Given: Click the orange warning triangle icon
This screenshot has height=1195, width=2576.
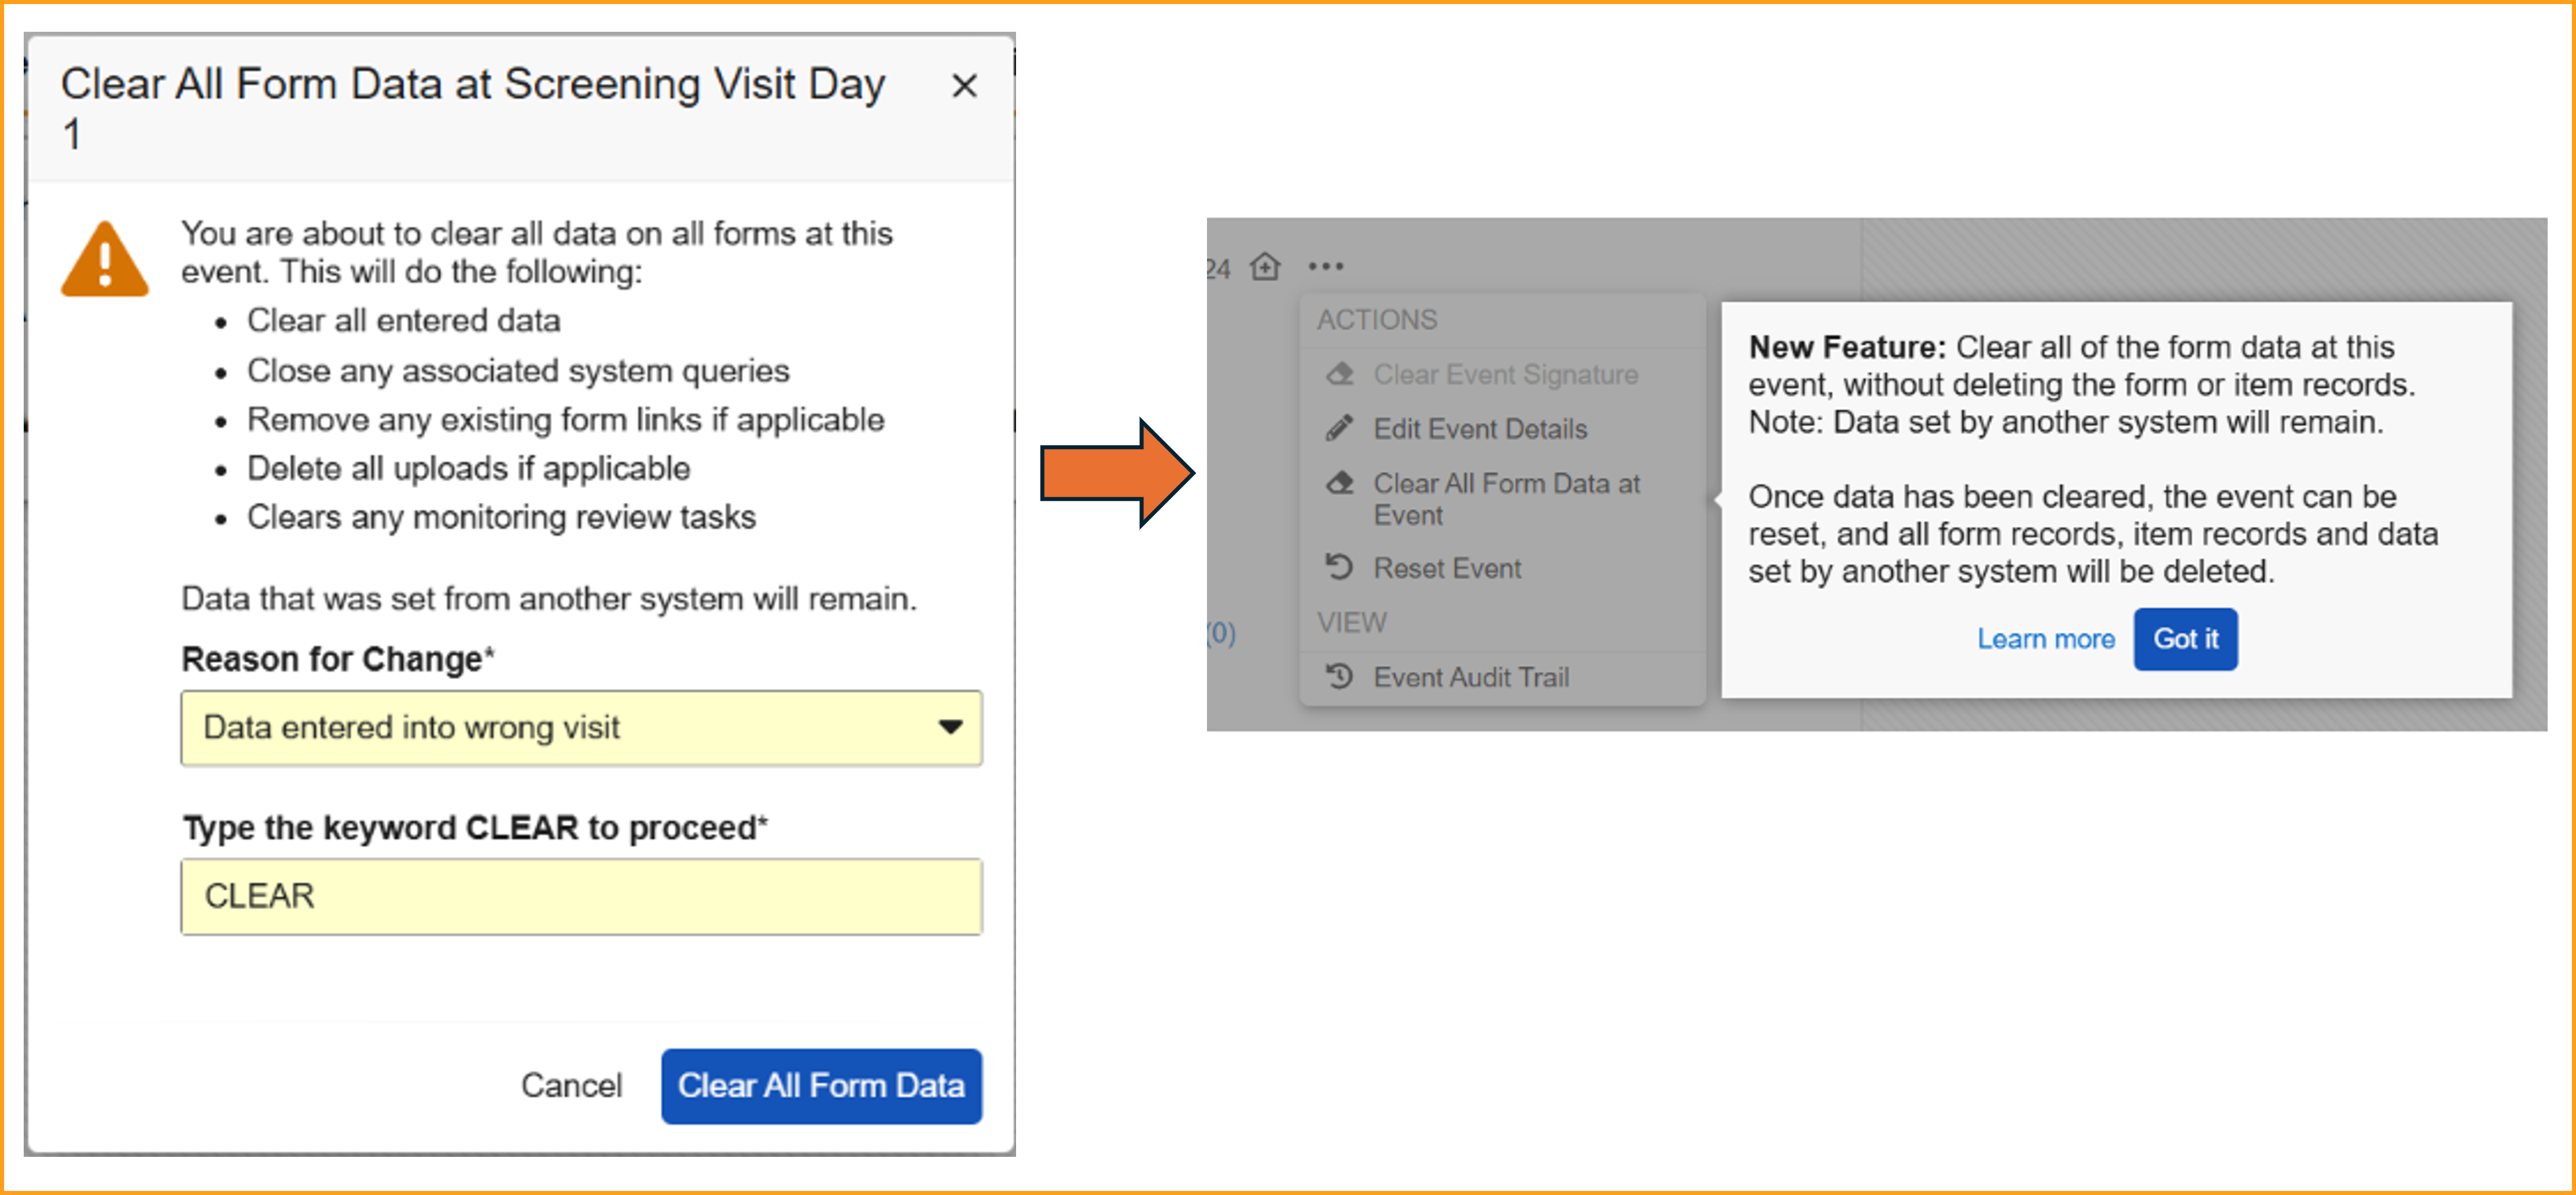Looking at the screenshot, I should pyautogui.click(x=105, y=260).
